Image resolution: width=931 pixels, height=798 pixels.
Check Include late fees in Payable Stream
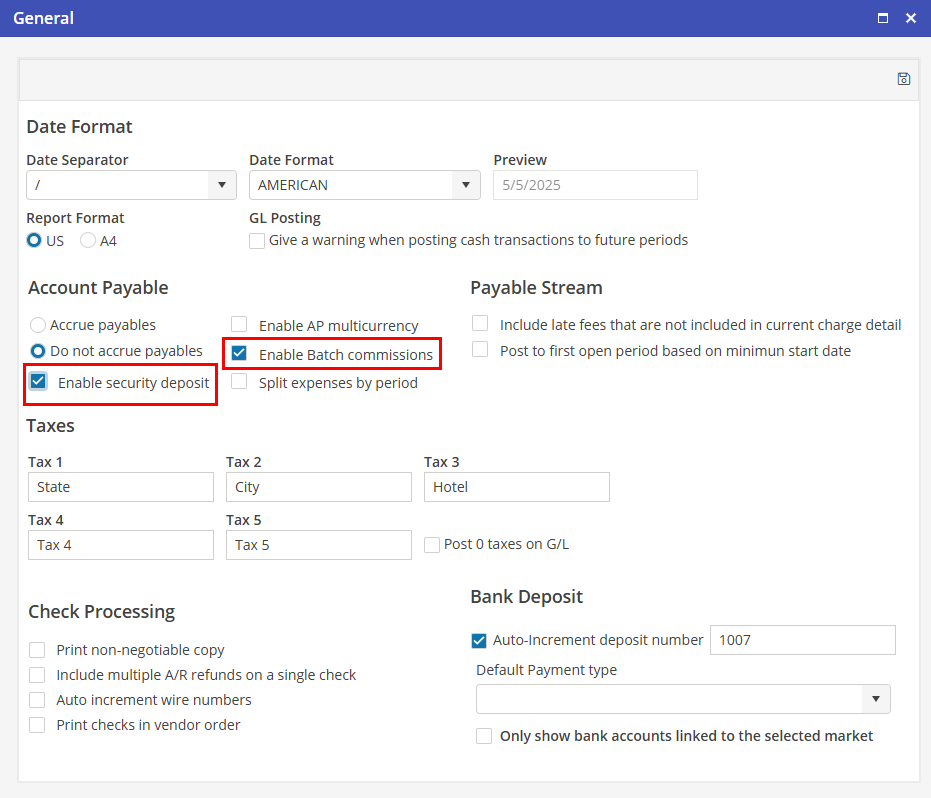(x=480, y=324)
